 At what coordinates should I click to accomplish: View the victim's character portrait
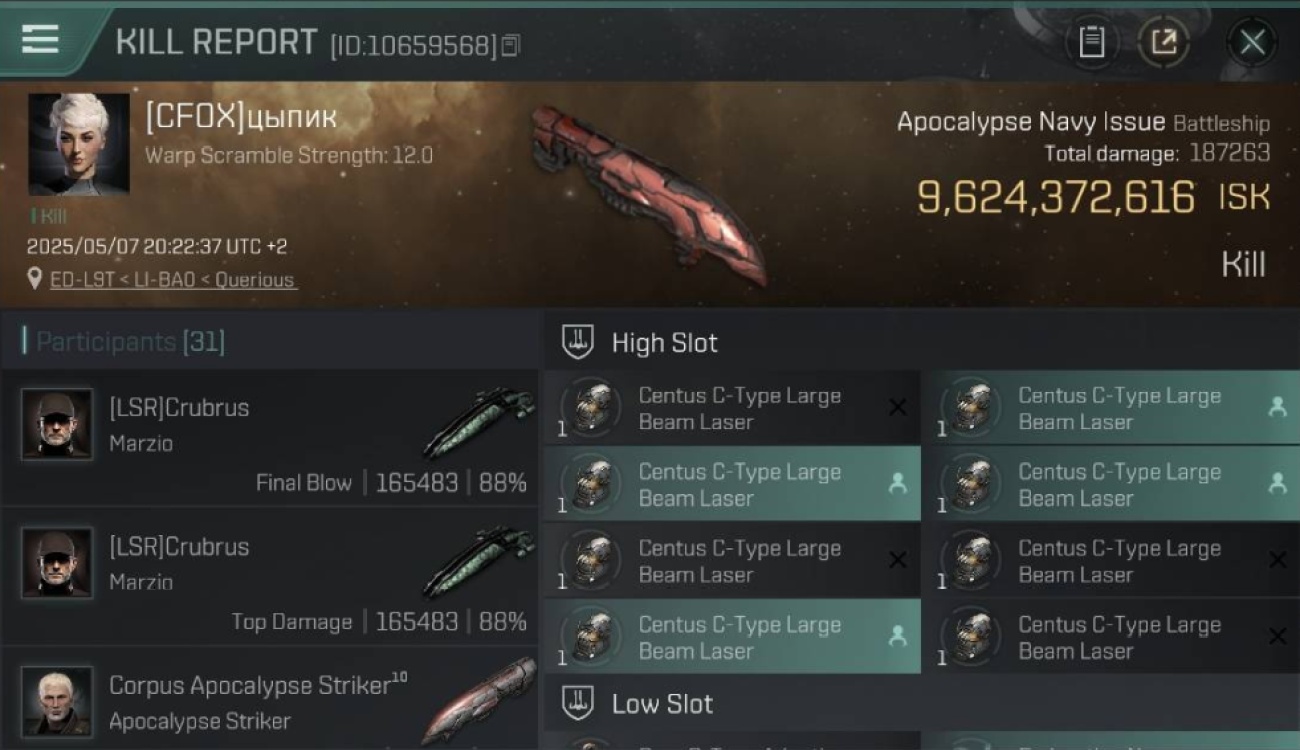click(x=78, y=145)
